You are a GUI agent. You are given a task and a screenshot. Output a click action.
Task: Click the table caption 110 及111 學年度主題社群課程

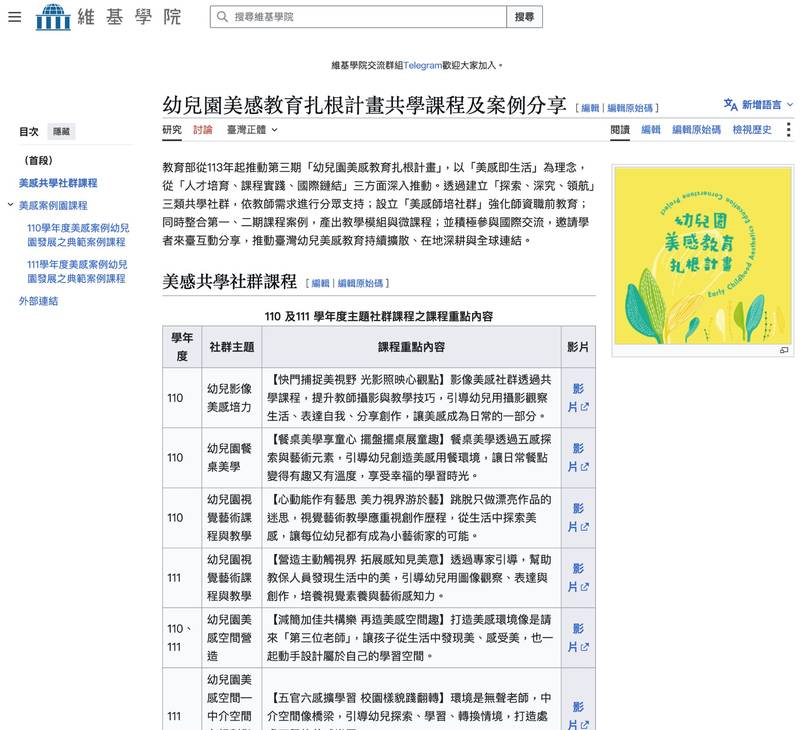pyautogui.click(x=379, y=316)
